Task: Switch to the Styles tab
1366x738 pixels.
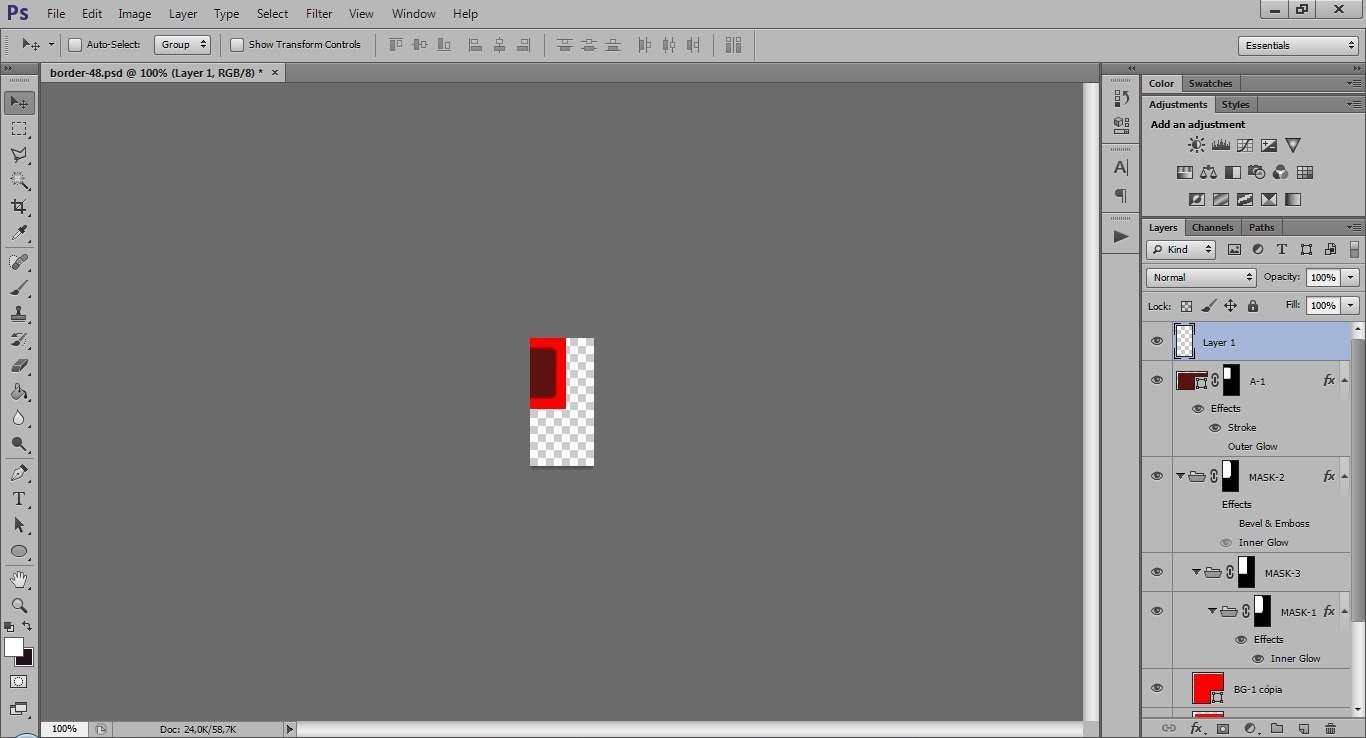Action: 1235,105
